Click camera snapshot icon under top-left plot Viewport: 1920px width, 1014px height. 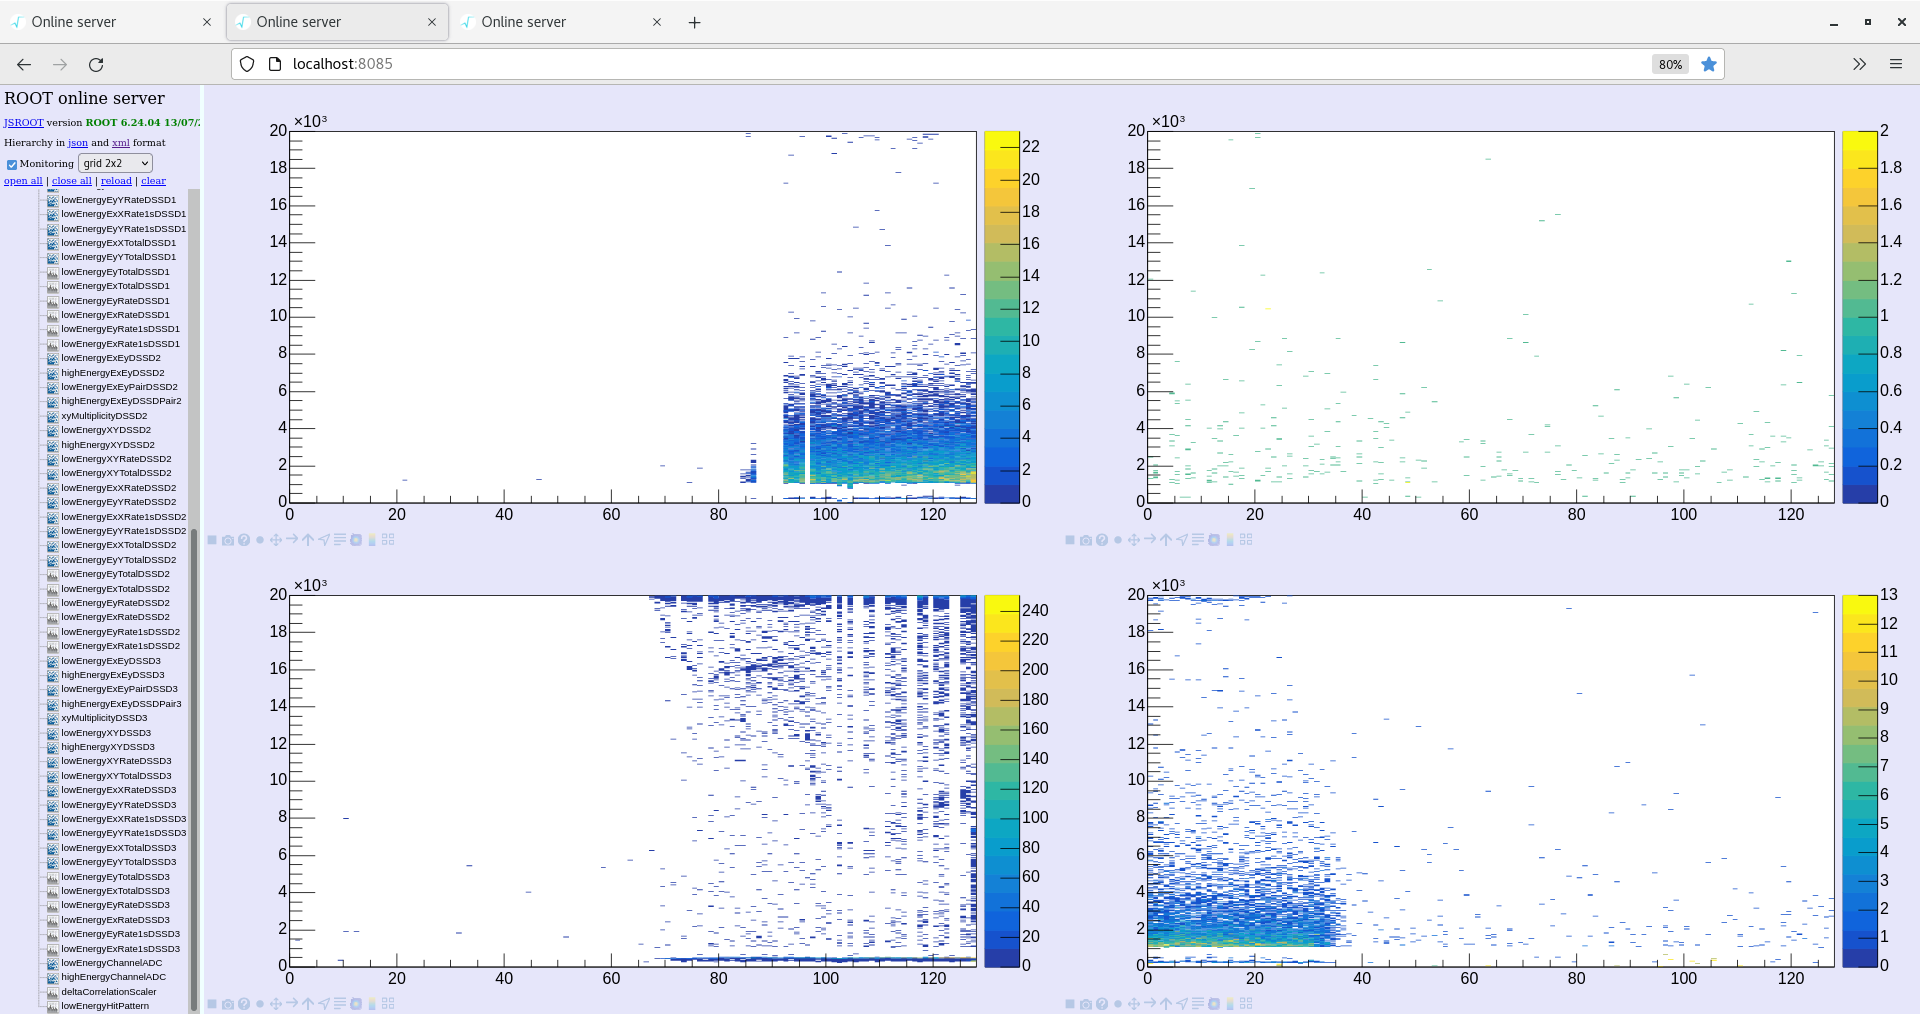[228, 540]
